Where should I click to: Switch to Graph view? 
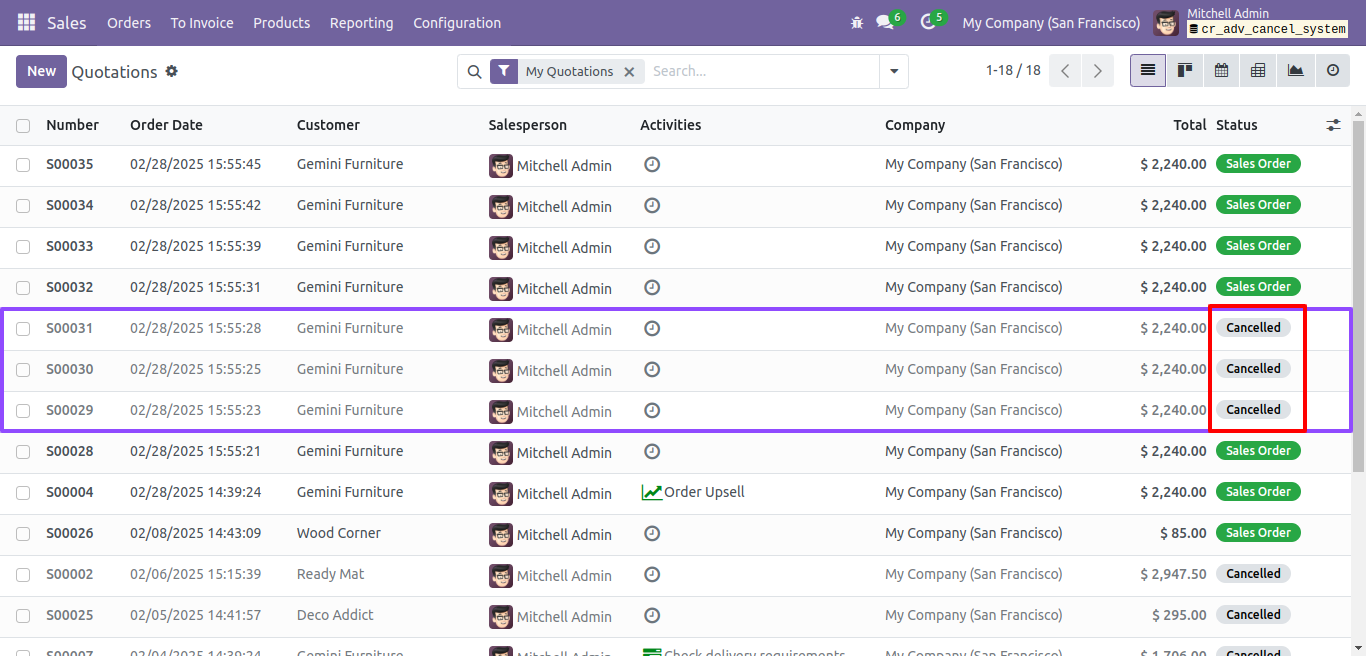point(1295,71)
